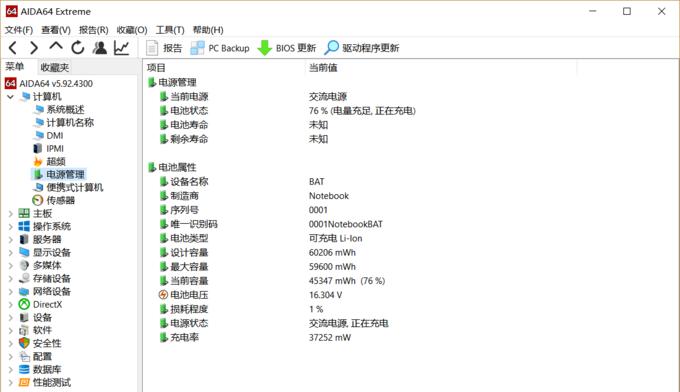680x392 pixels.
Task: Open PC Backup tool
Action: [220, 48]
